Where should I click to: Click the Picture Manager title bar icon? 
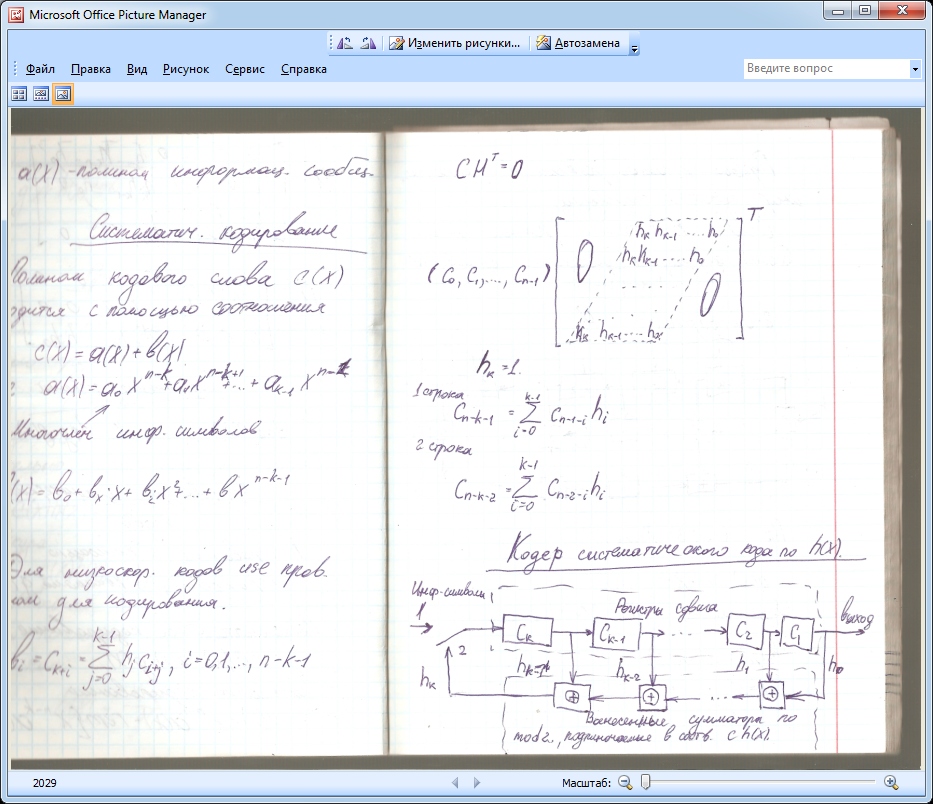[16, 15]
